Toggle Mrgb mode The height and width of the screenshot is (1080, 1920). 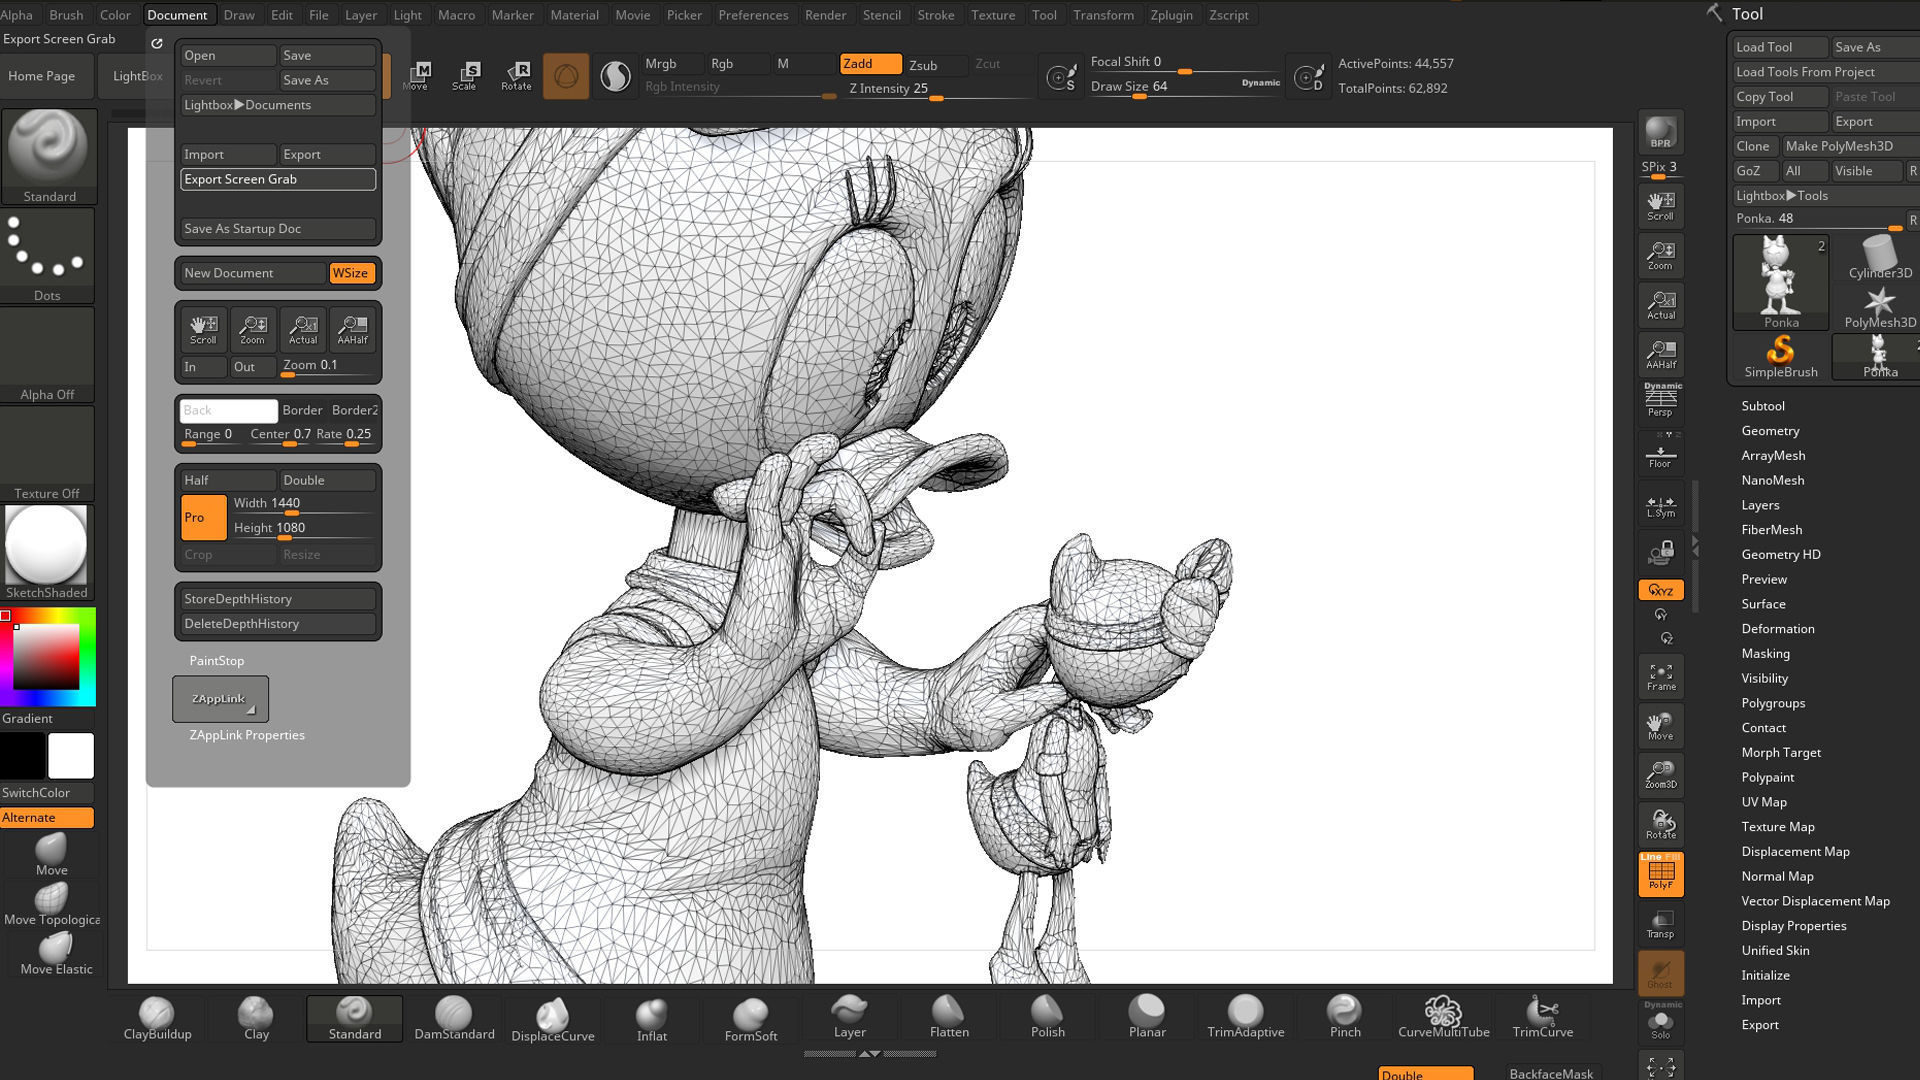673,64
